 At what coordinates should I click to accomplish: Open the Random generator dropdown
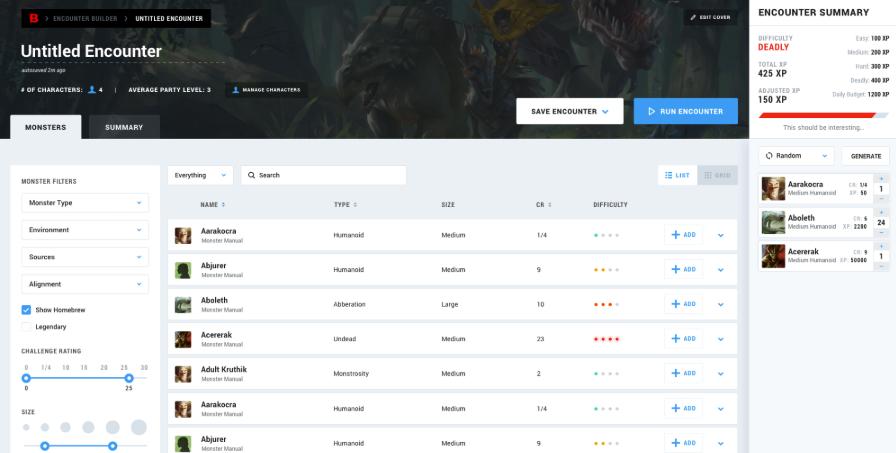coord(796,156)
